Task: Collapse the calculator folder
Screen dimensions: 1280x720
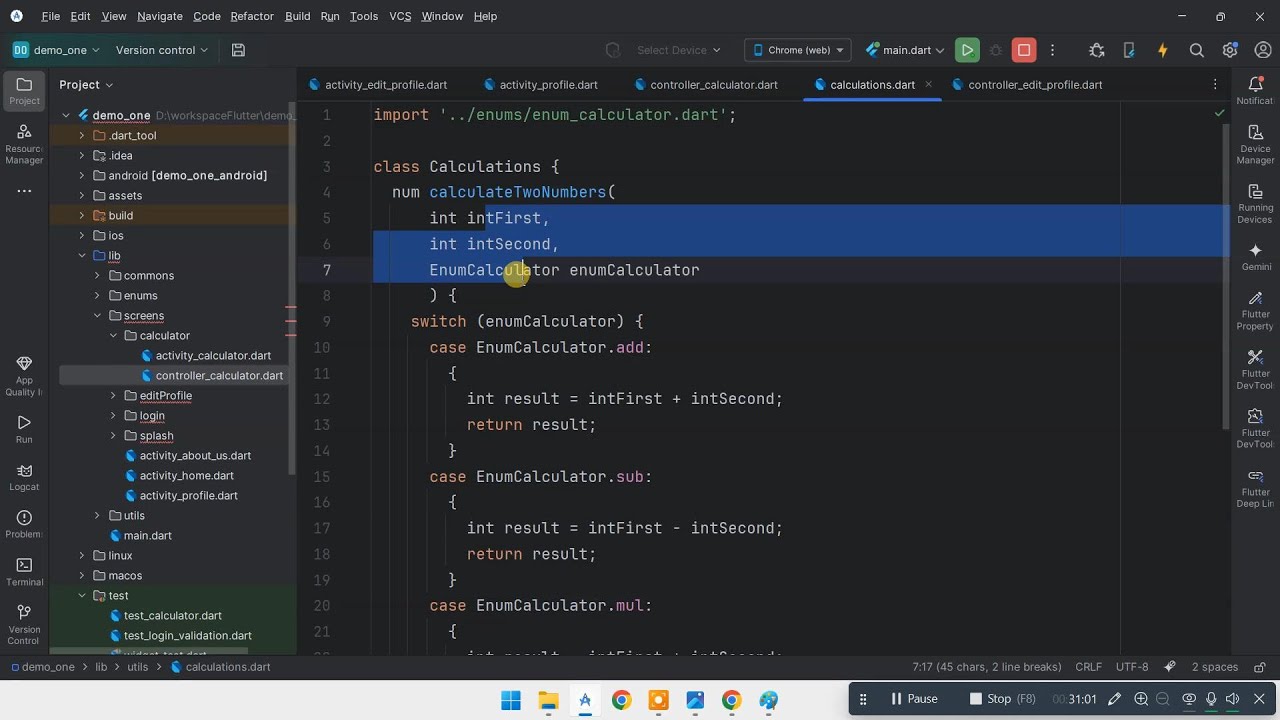Action: pos(113,335)
